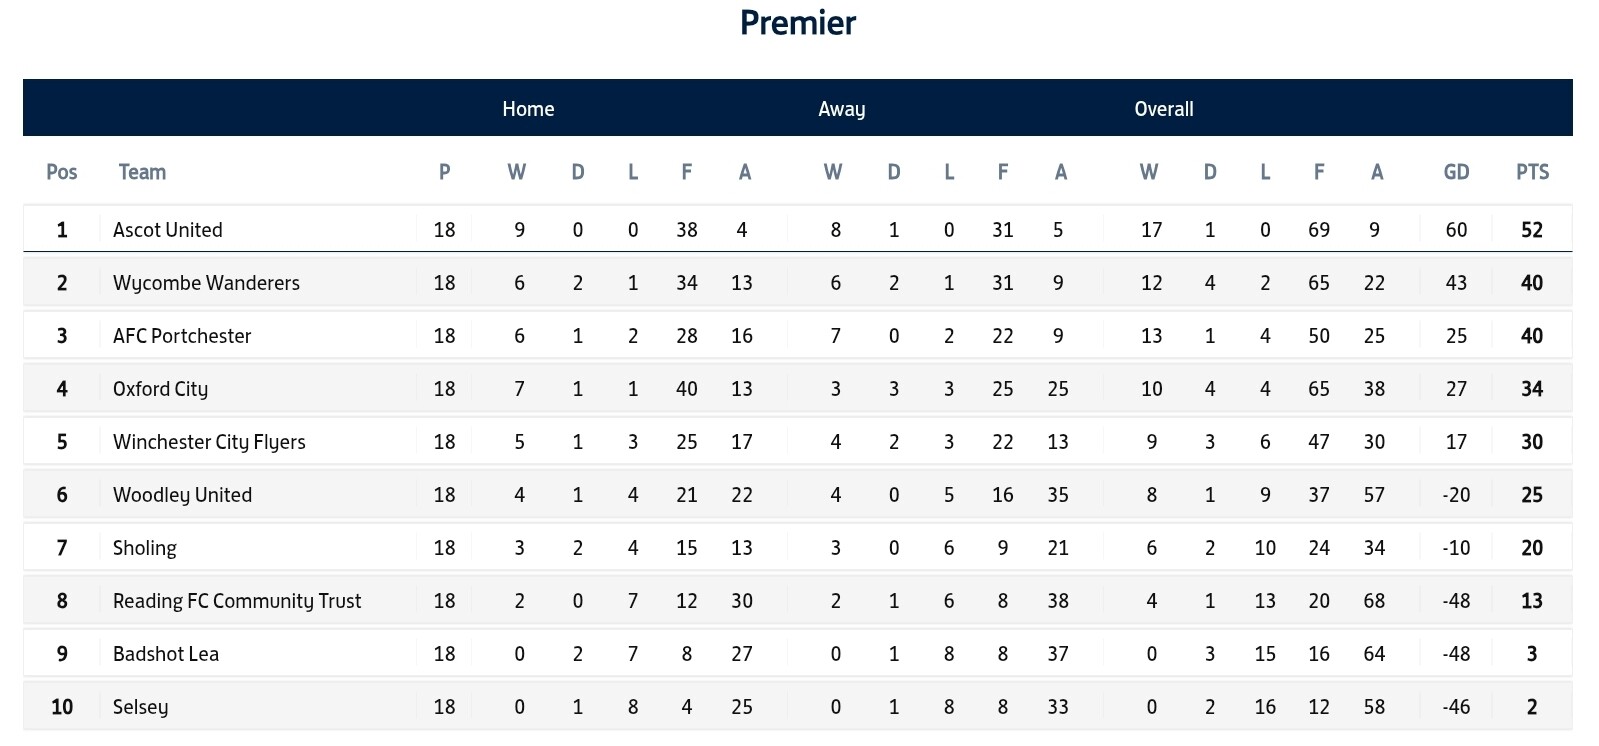Click the Pos column header
Viewport: 1599px width, 746px height.
point(62,172)
